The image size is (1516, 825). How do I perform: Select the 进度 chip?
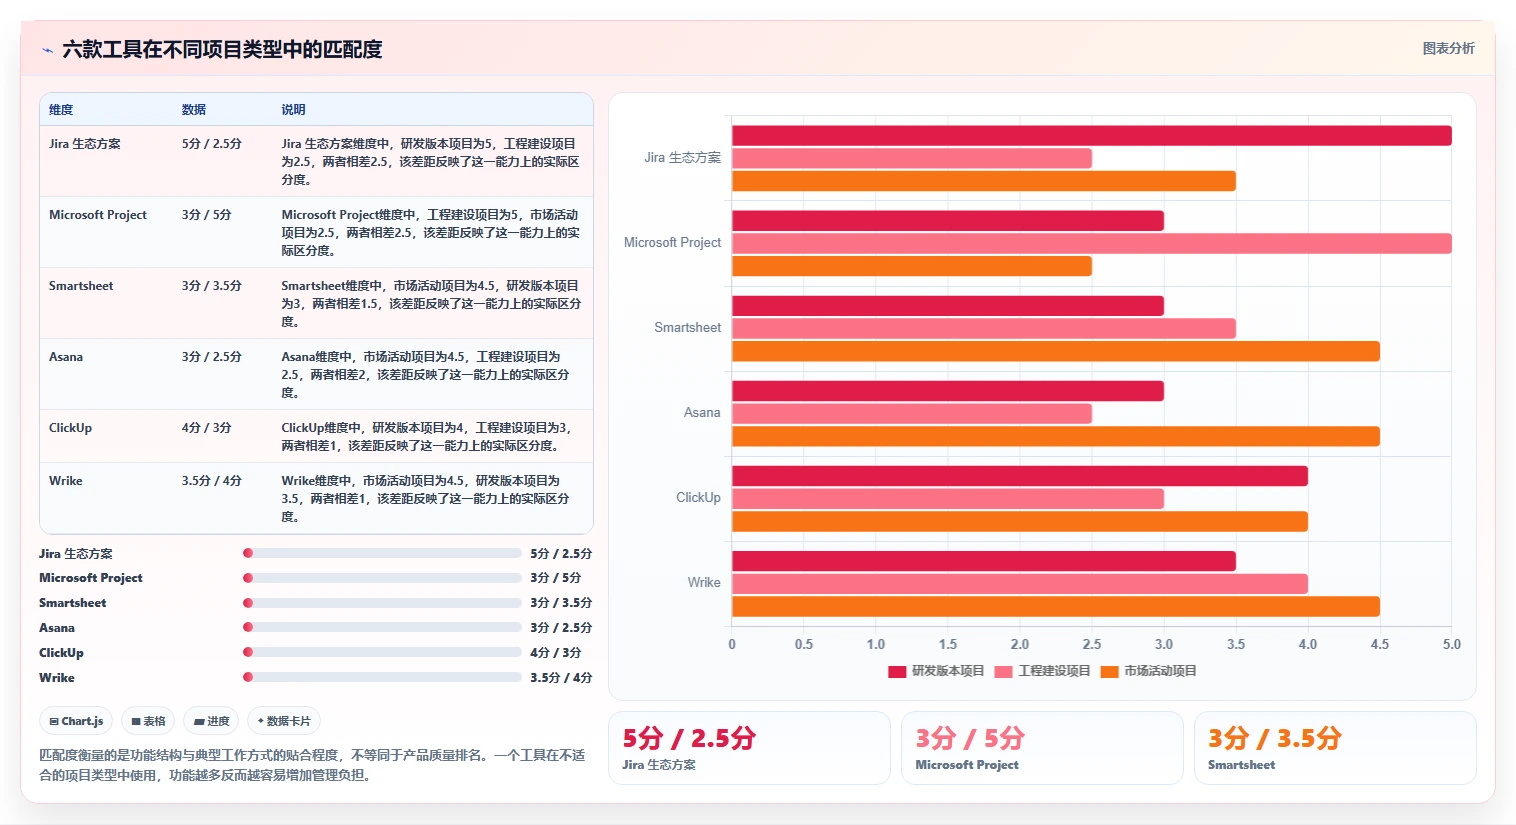click(x=211, y=721)
